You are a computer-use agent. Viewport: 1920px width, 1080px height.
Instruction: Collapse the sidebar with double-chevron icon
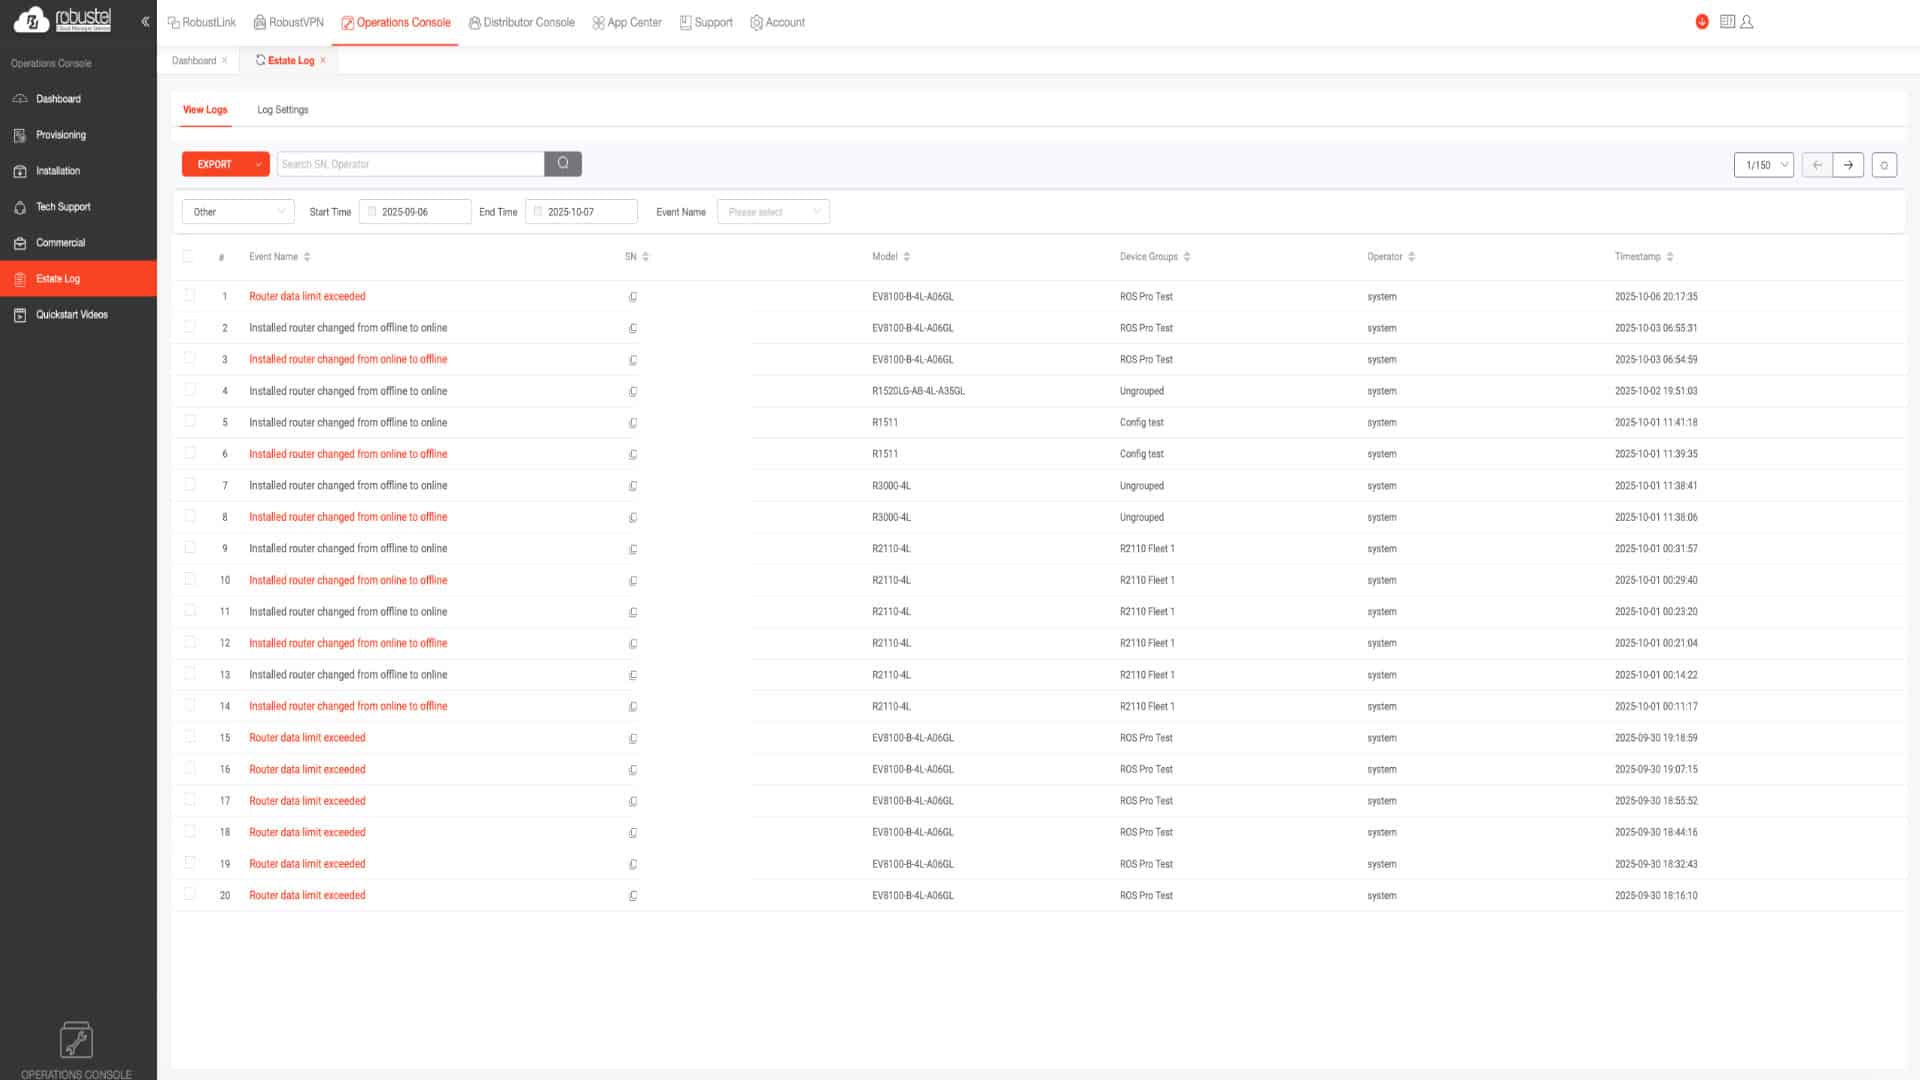click(145, 21)
